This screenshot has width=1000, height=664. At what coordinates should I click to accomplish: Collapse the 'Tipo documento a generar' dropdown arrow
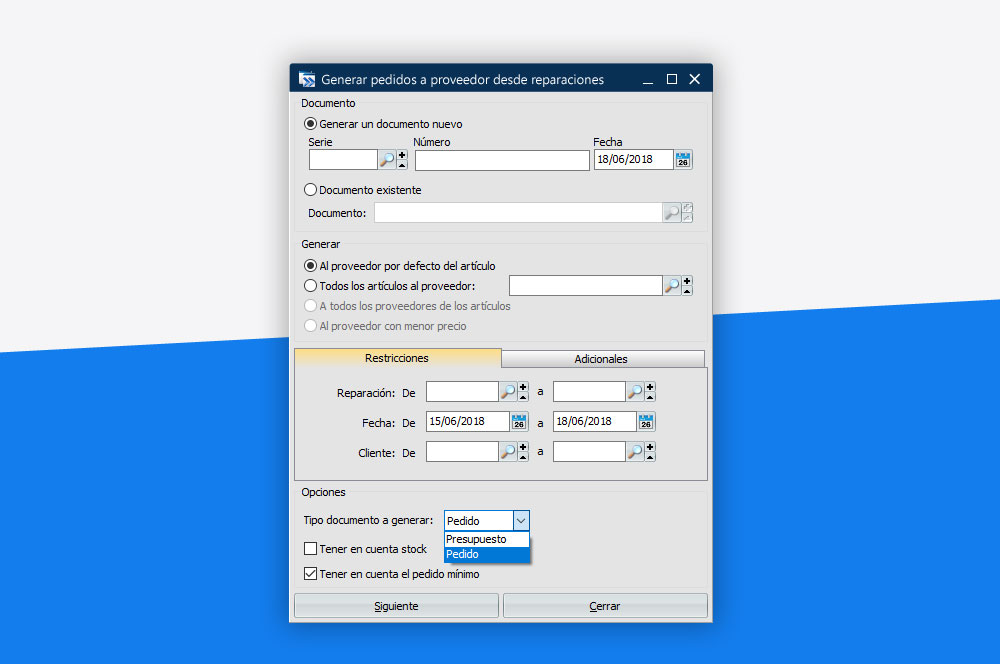[520, 521]
